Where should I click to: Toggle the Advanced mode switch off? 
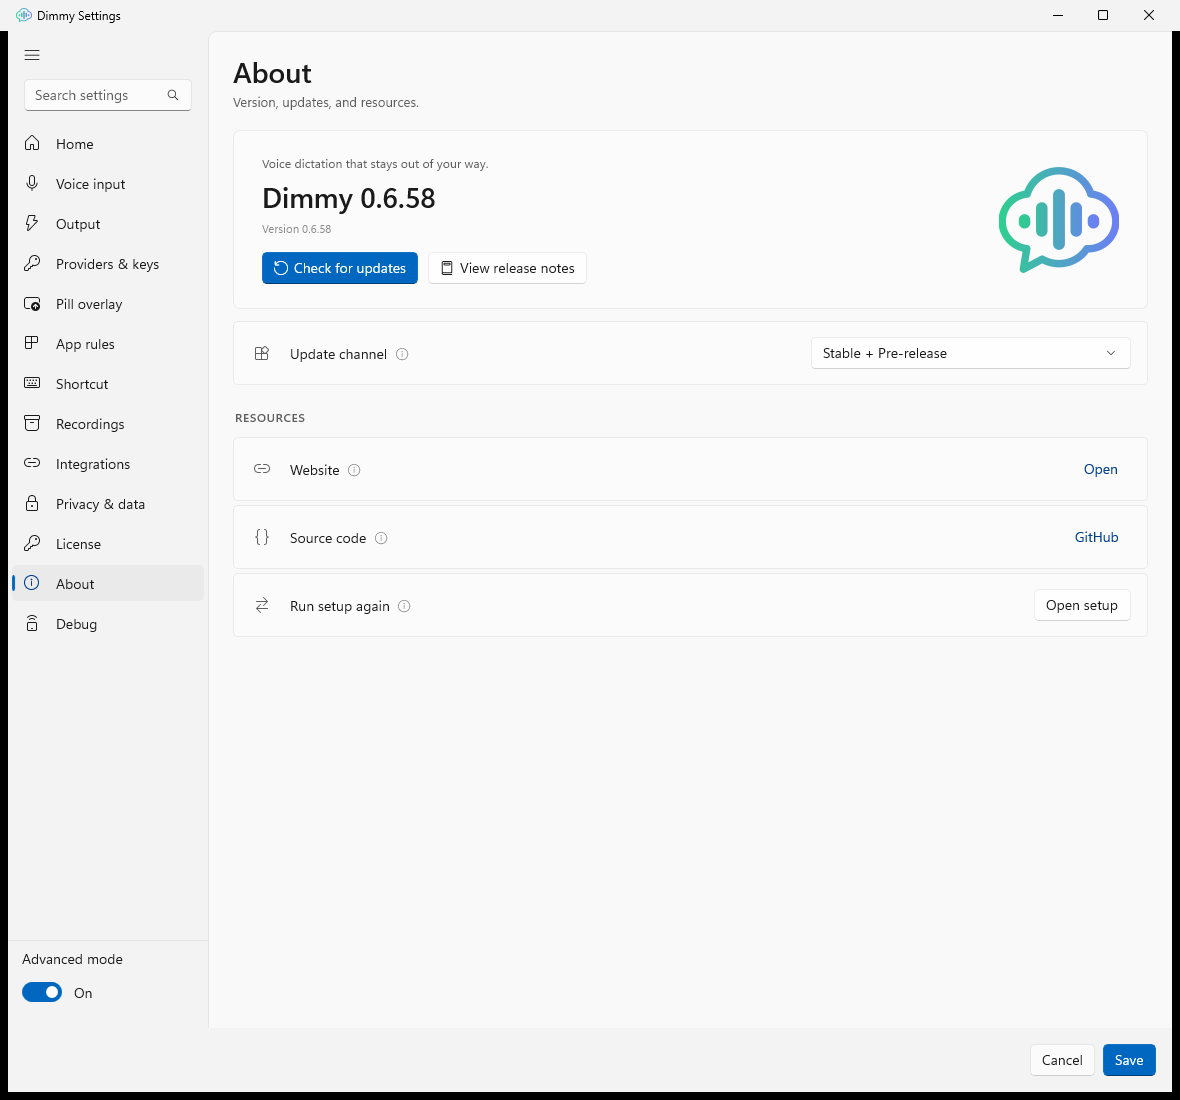click(x=42, y=992)
